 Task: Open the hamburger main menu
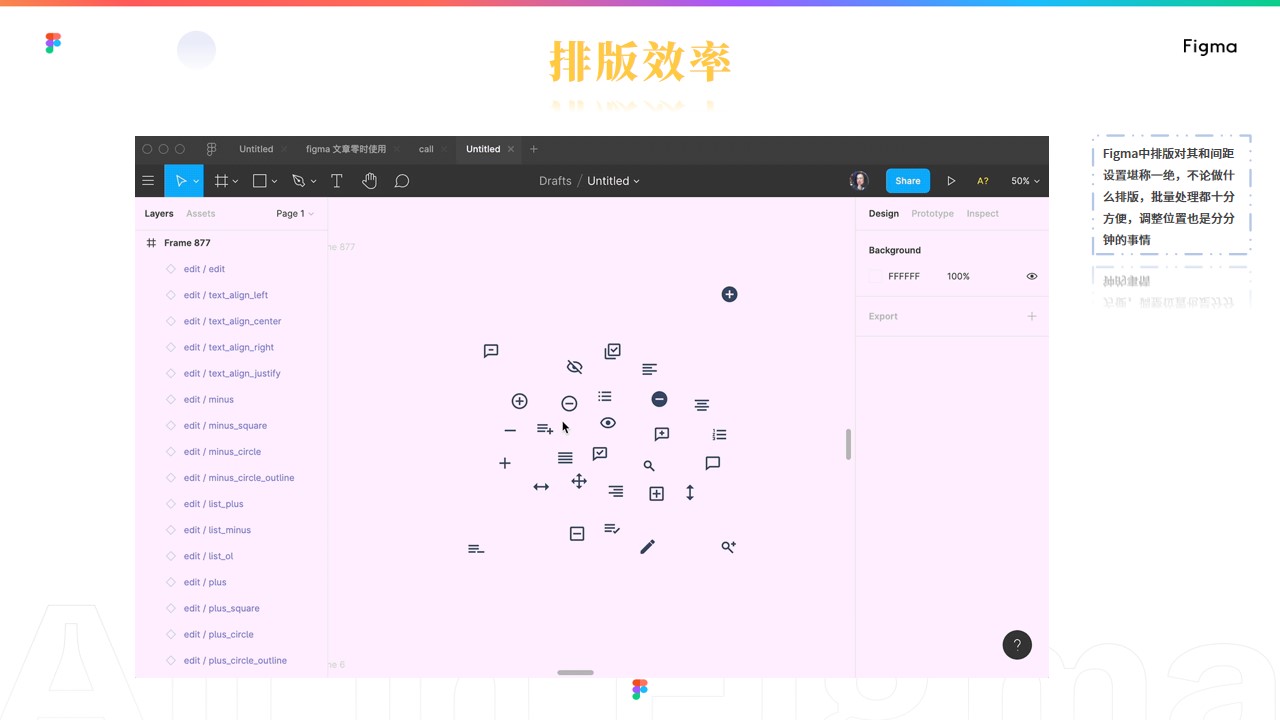click(x=148, y=181)
